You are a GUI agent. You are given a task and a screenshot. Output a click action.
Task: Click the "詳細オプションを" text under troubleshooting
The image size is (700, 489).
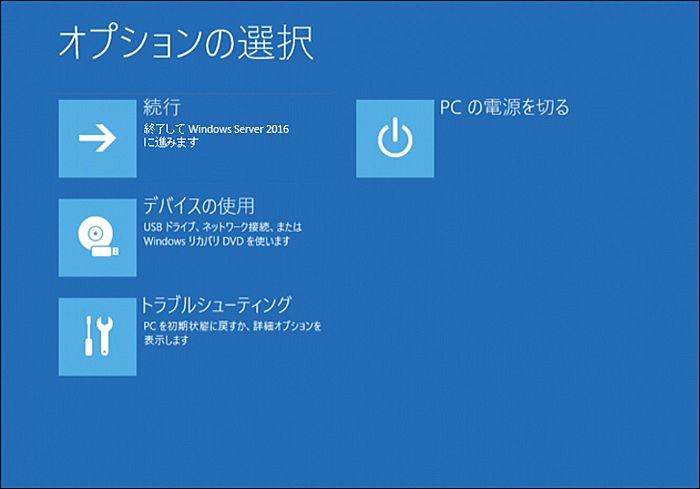285,326
